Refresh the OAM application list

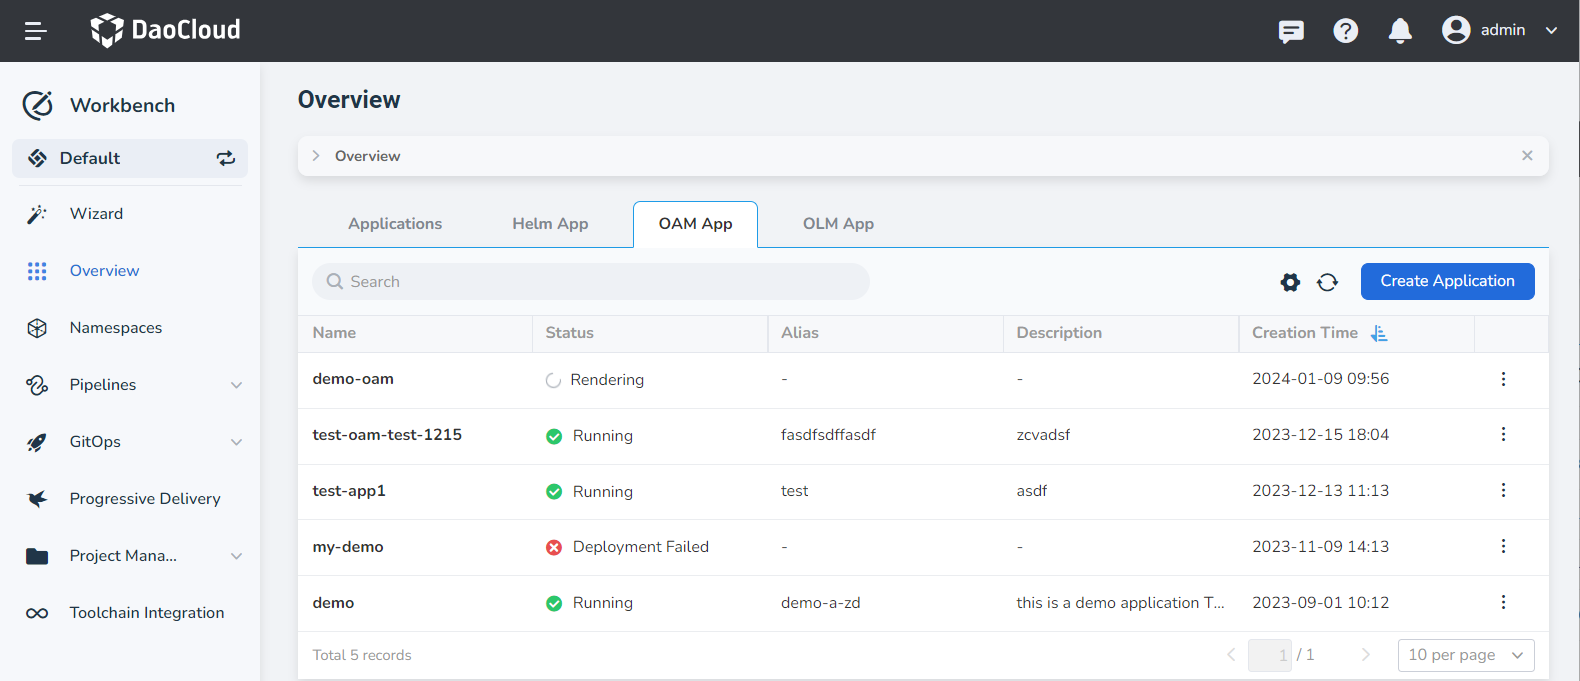(x=1327, y=282)
